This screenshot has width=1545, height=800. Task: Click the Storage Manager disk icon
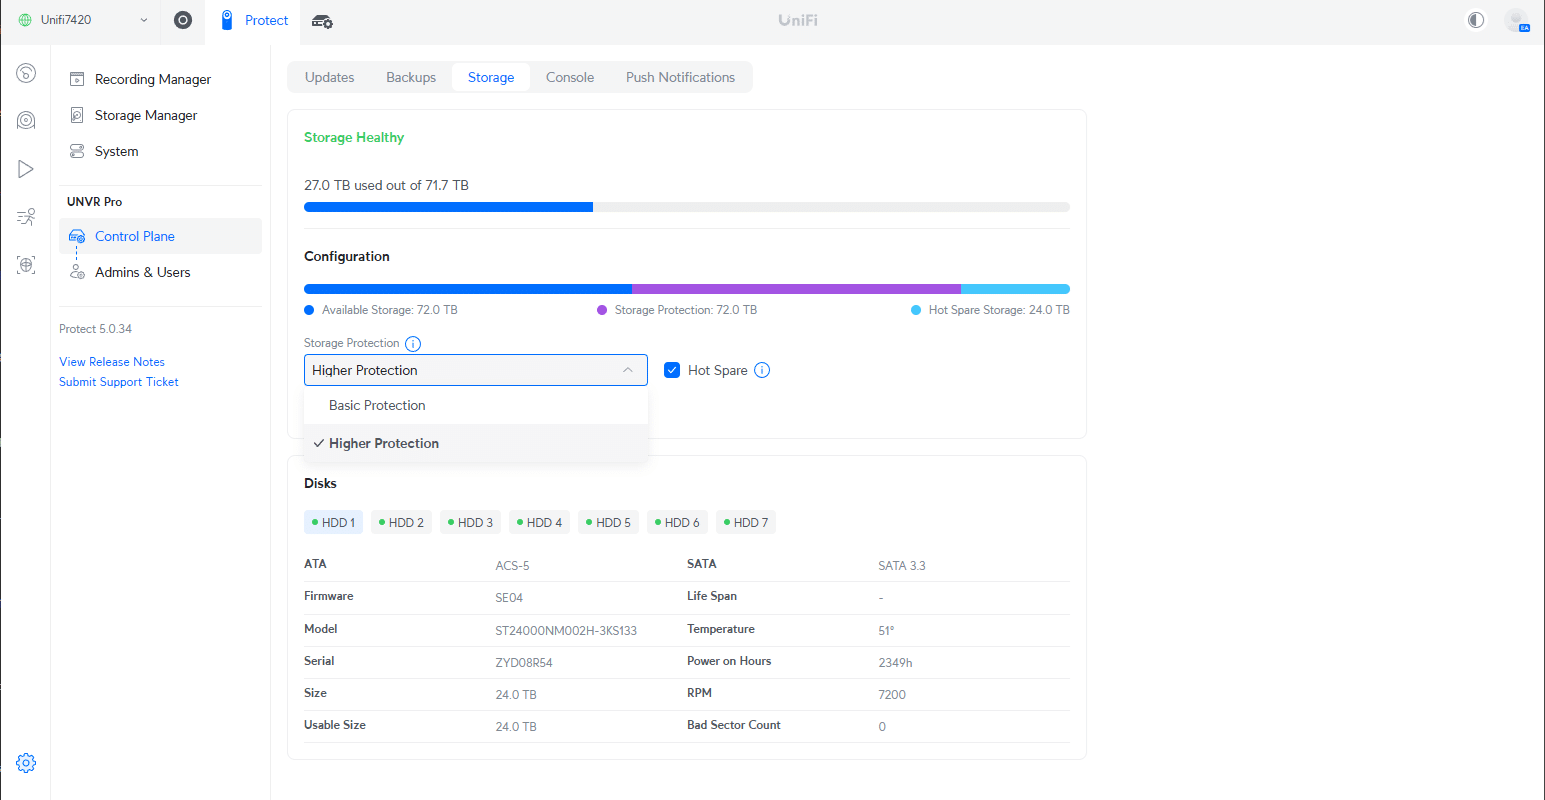click(x=77, y=115)
